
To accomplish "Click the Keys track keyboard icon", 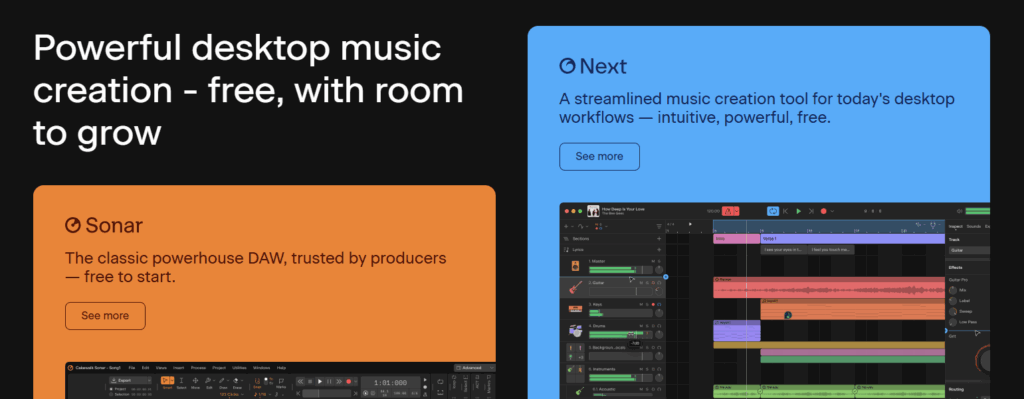I will [575, 309].
